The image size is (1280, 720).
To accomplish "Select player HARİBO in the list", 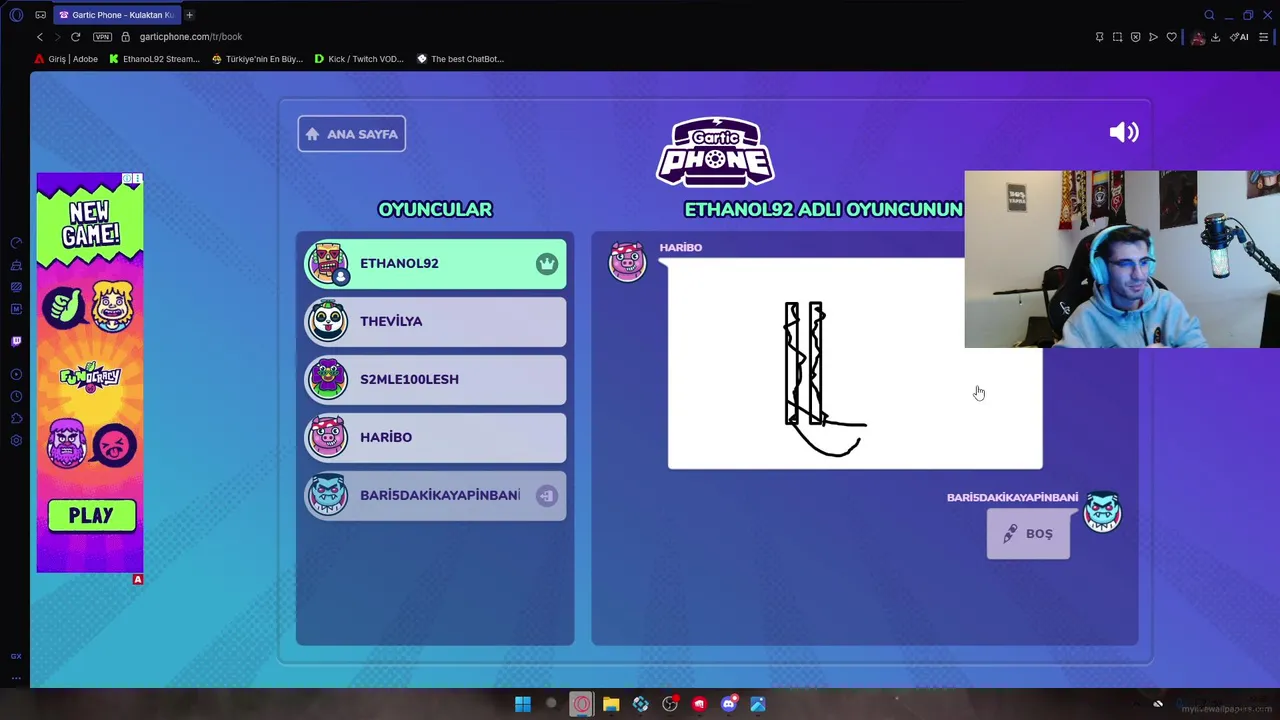I will pos(435,438).
